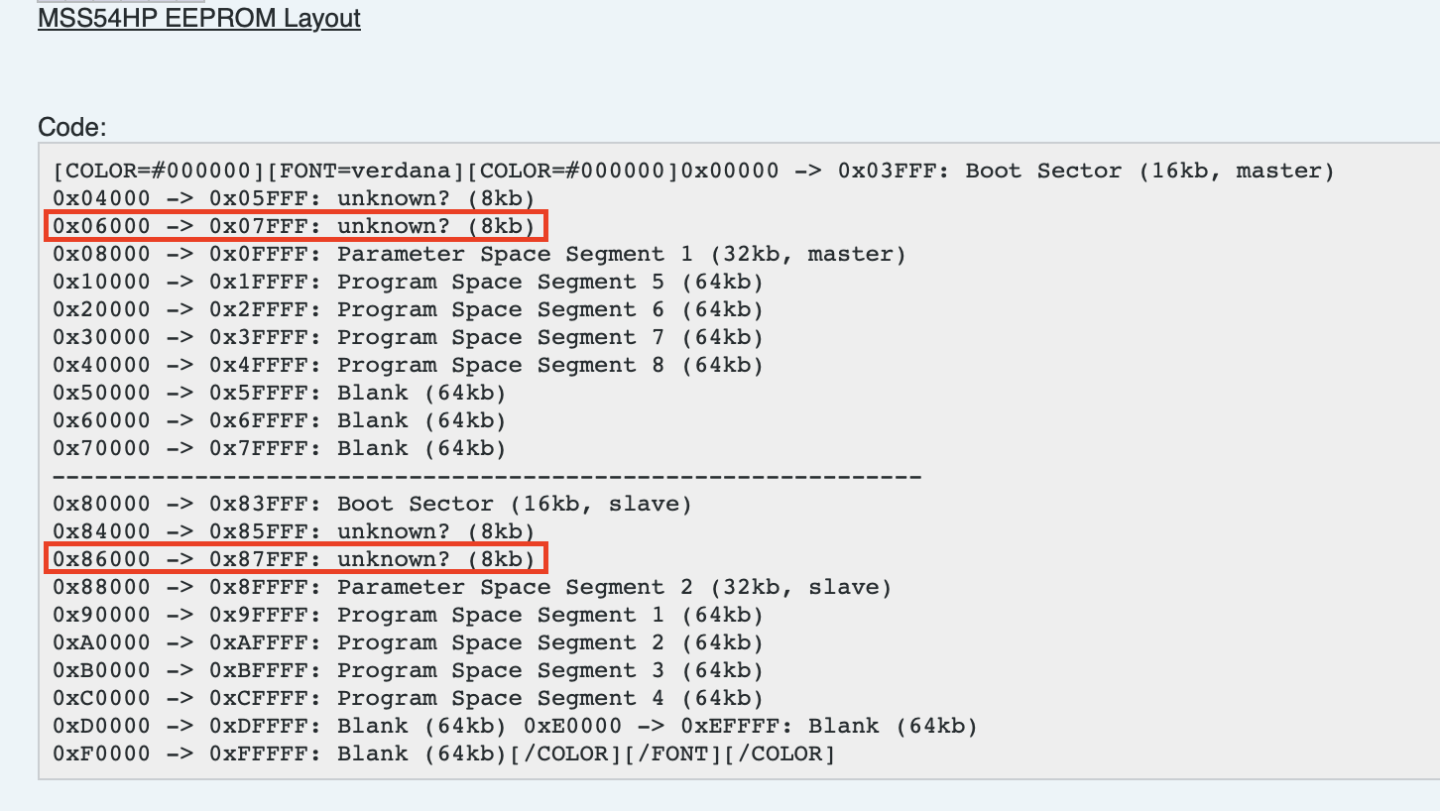The image size is (1440, 811).
Task: Click Parameter Space Segment 2 slave line
Action: (472, 587)
